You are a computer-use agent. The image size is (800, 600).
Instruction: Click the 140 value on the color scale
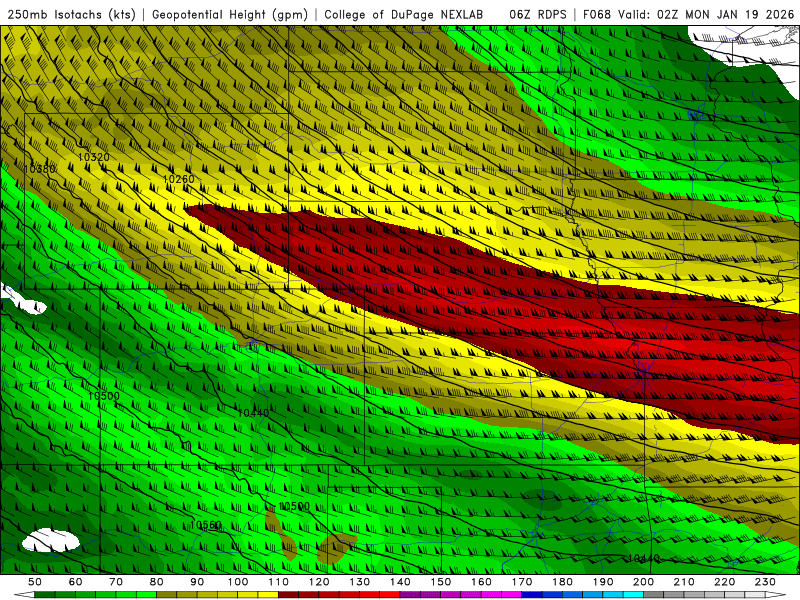tap(400, 582)
